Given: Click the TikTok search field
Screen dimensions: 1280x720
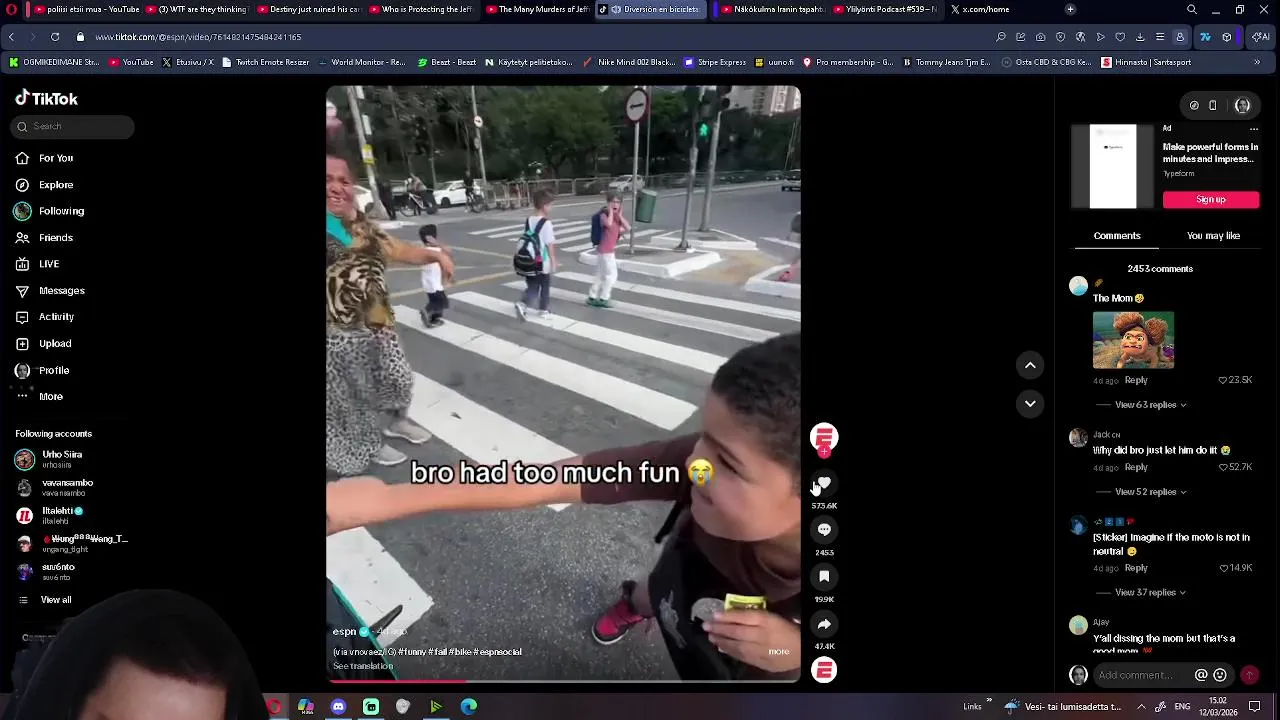Looking at the screenshot, I should [x=72, y=126].
